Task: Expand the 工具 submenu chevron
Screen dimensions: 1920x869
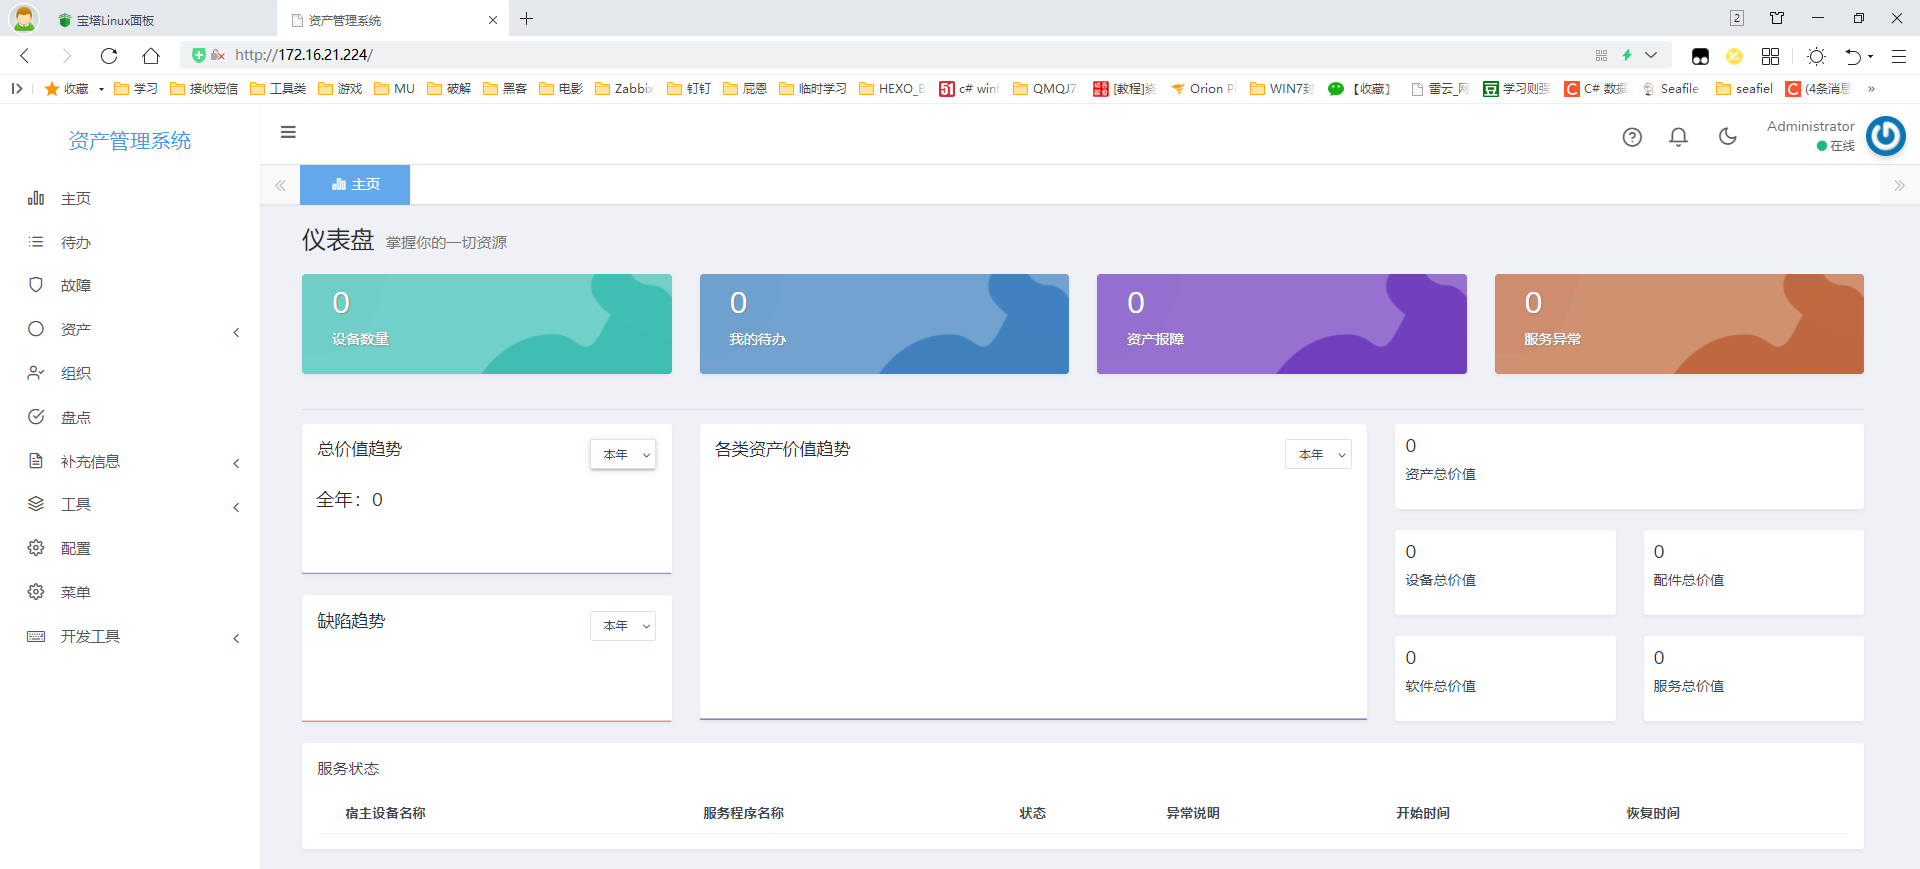Action: [236, 507]
